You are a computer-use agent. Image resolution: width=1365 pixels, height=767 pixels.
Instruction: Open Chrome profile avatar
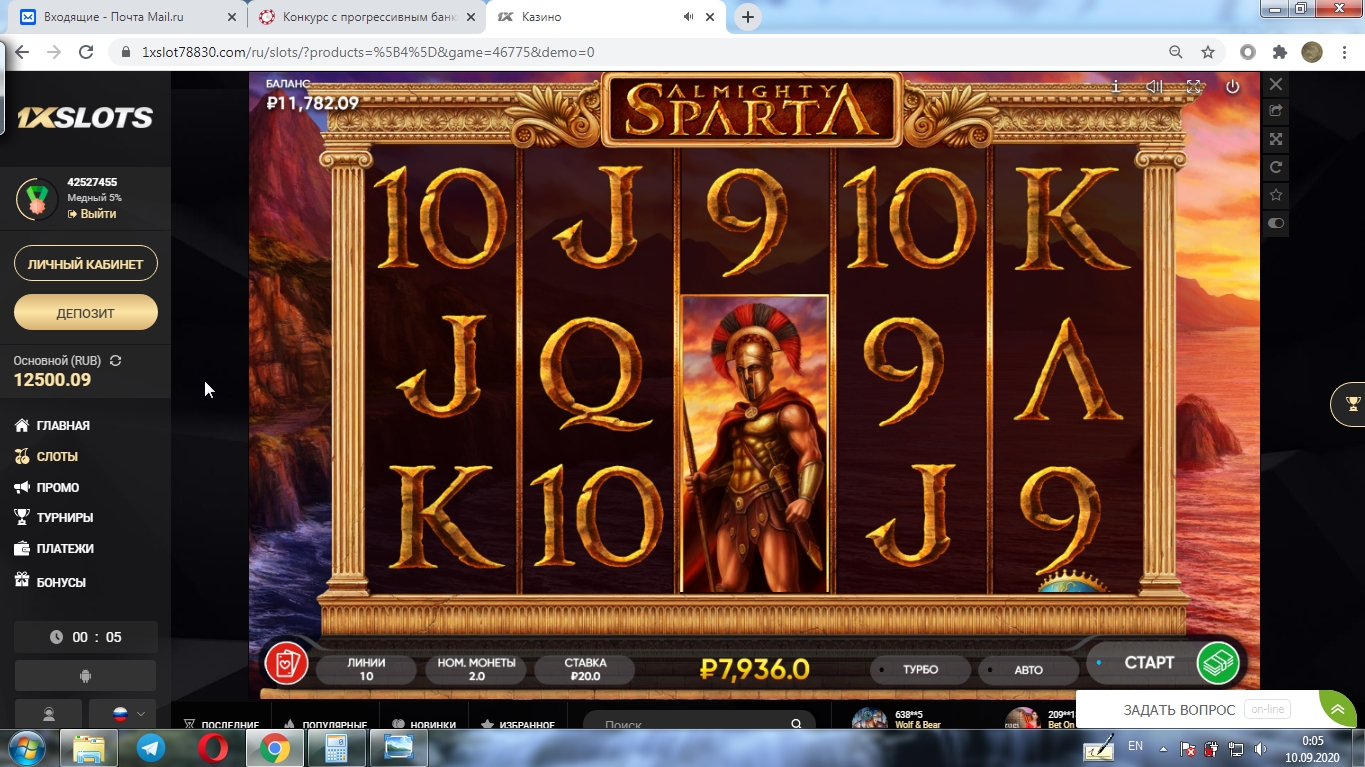pyautogui.click(x=1311, y=52)
